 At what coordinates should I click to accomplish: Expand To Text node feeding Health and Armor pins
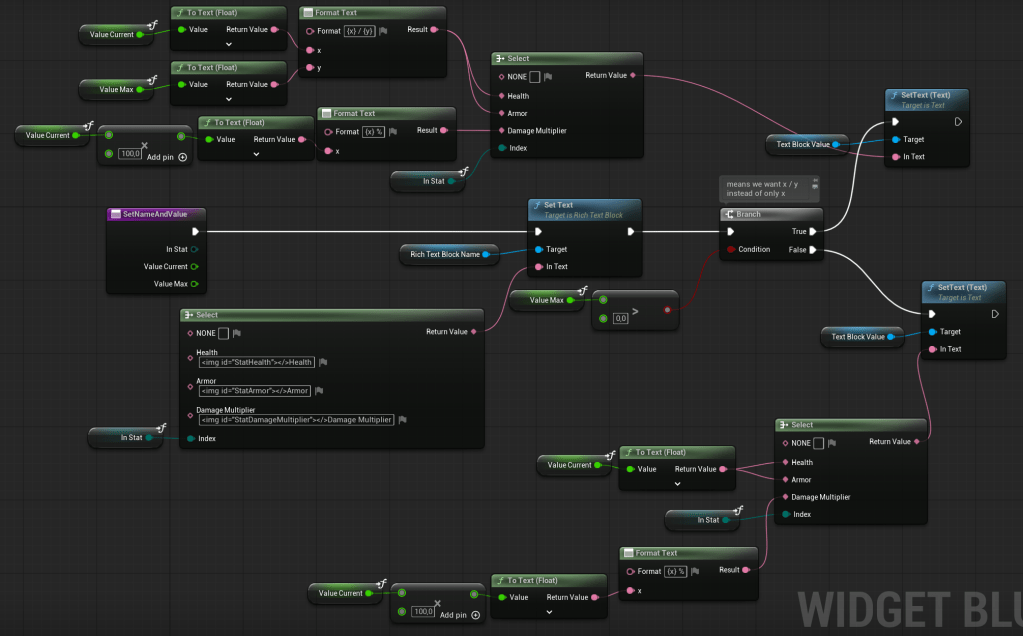coord(678,483)
